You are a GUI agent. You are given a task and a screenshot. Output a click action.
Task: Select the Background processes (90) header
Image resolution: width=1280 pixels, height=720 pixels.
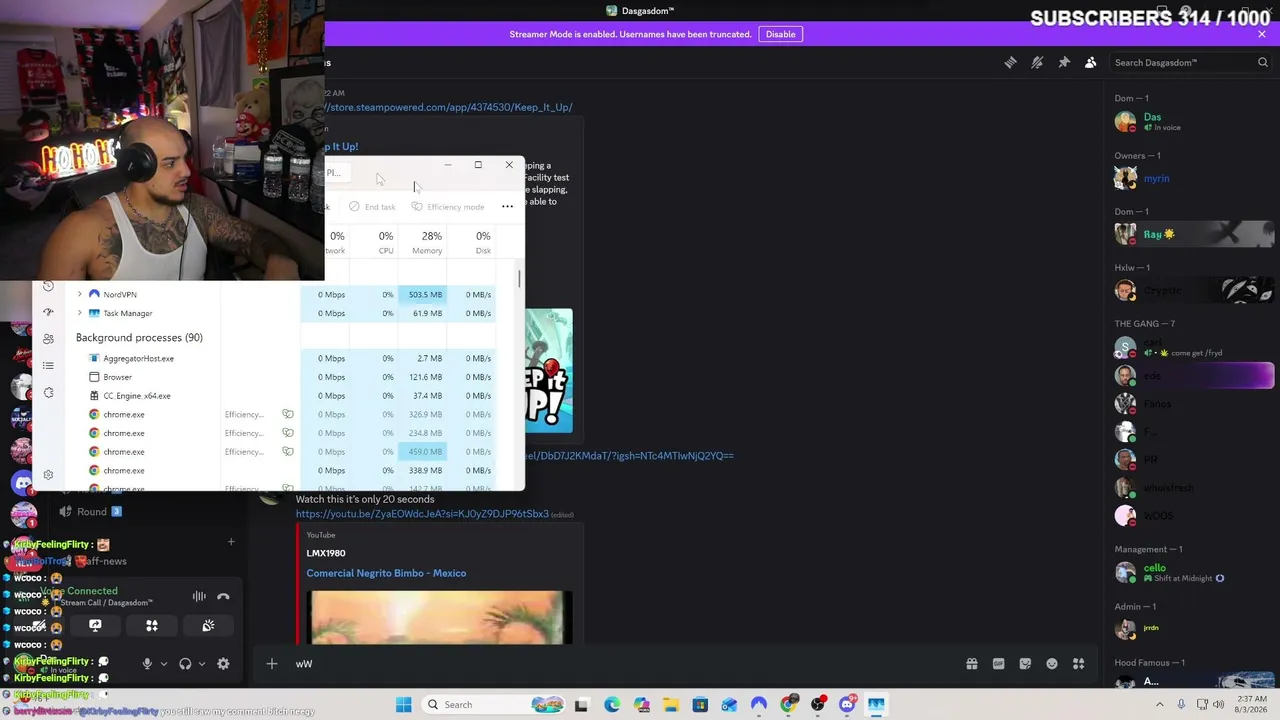tap(139, 338)
